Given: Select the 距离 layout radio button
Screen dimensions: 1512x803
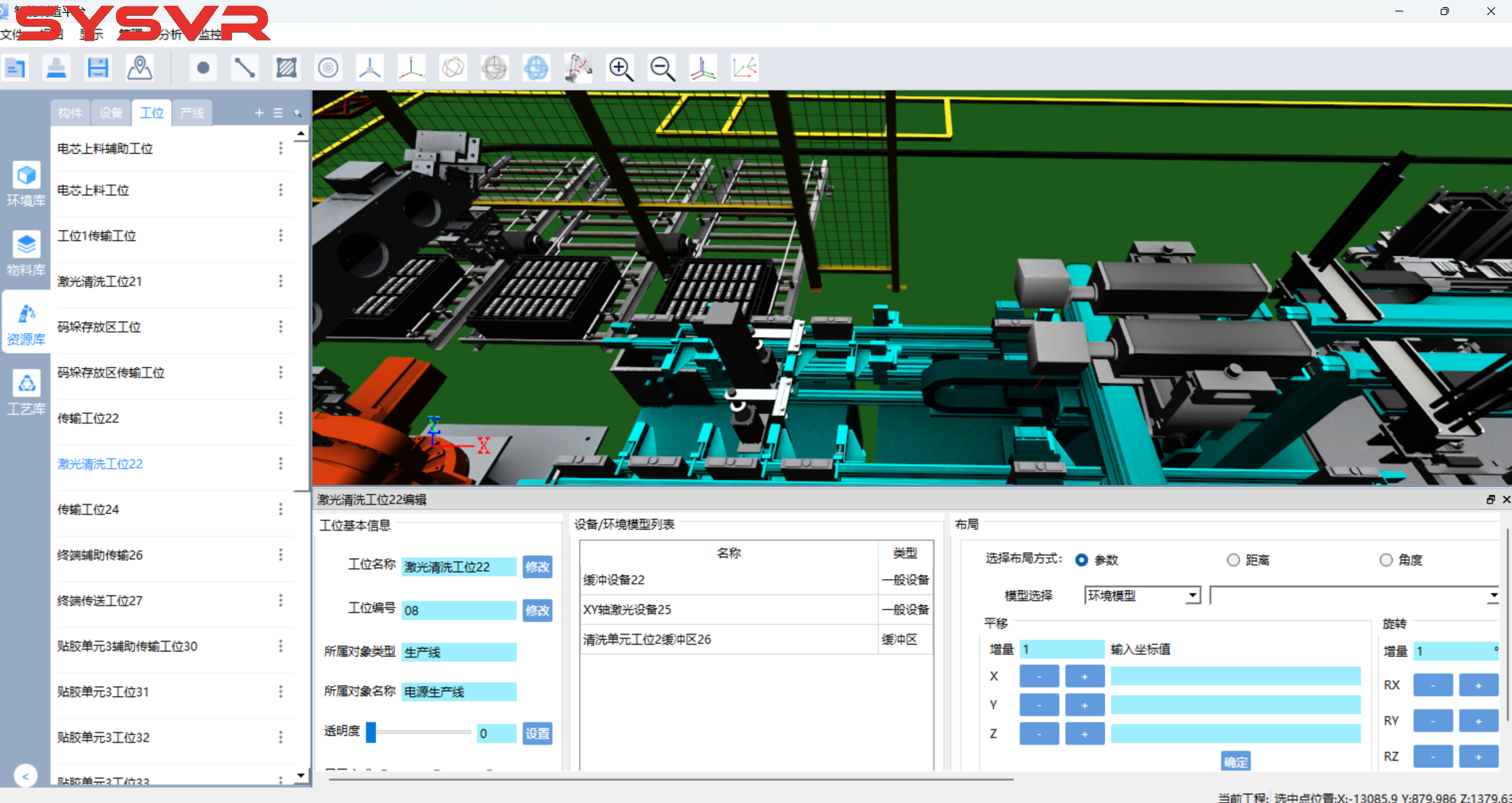Looking at the screenshot, I should pyautogui.click(x=1233, y=560).
